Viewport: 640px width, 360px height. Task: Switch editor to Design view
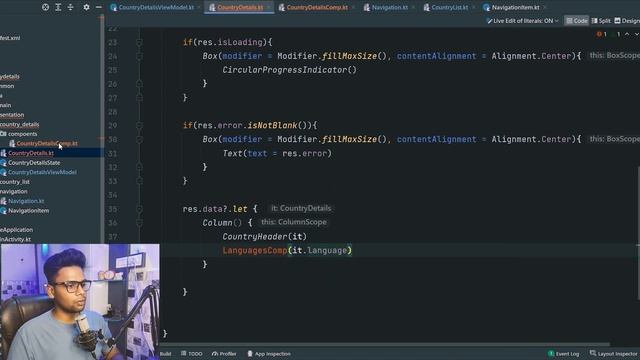click(x=627, y=21)
